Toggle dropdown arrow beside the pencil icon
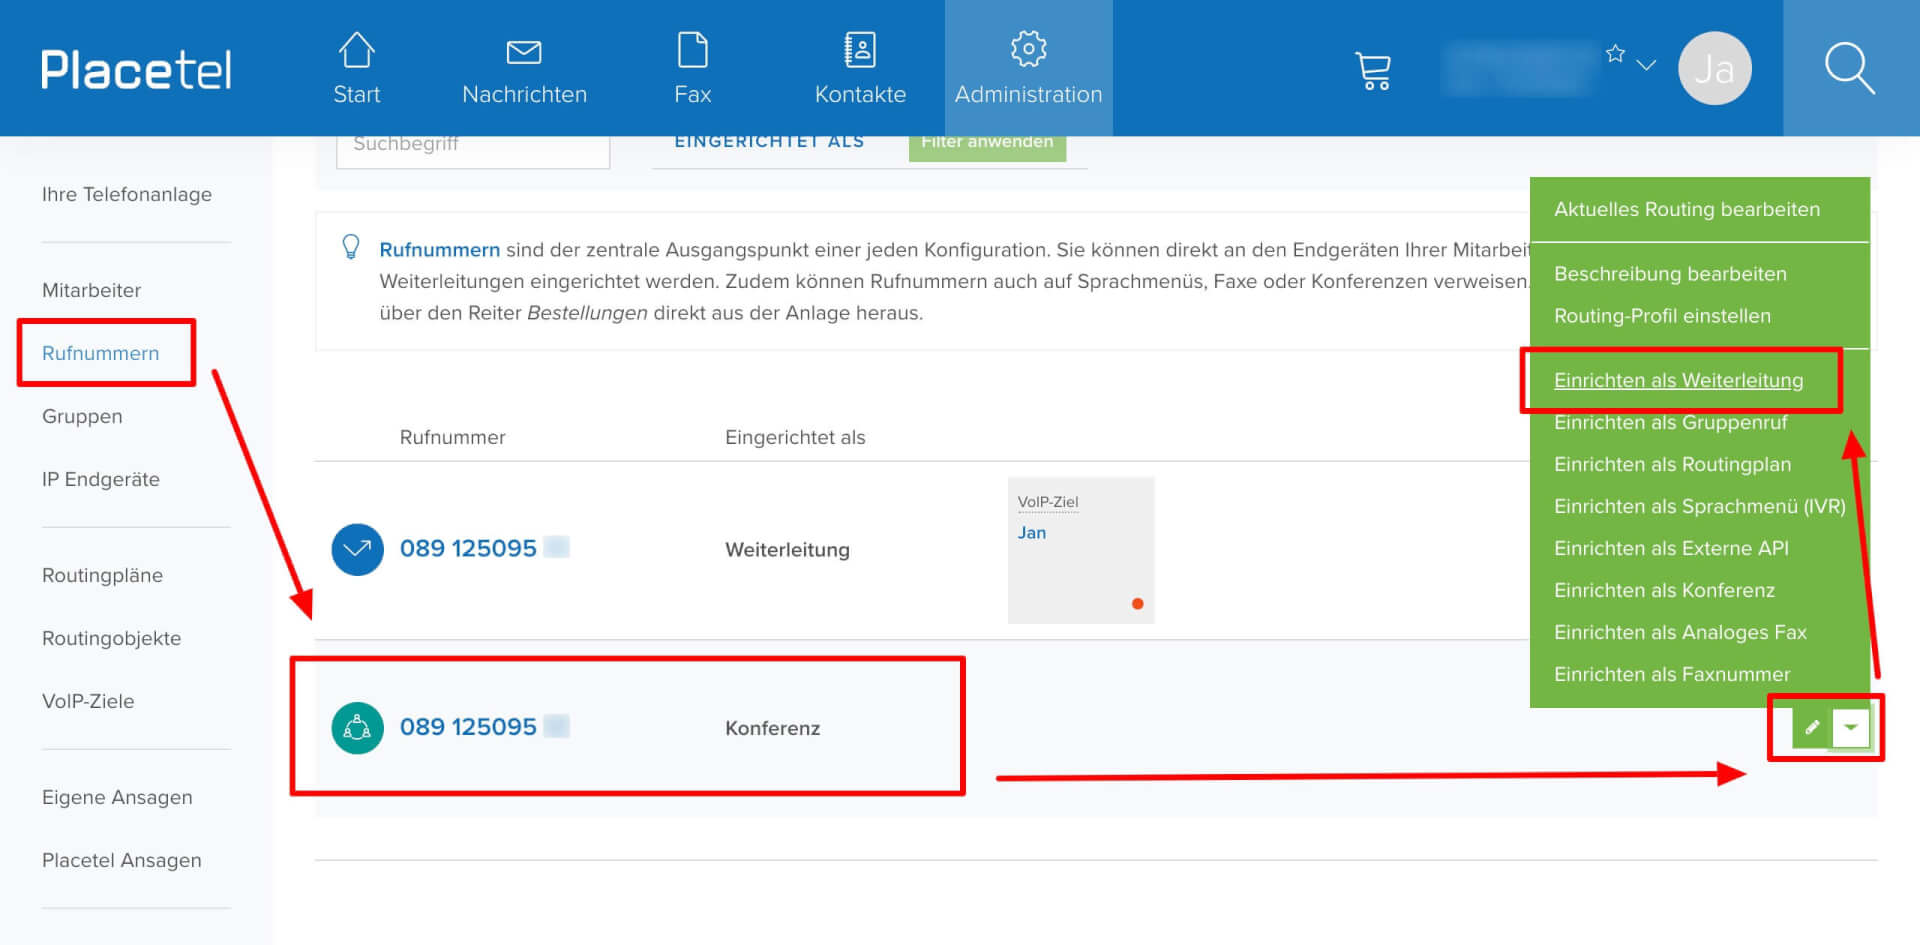1920x945 pixels. click(1851, 728)
